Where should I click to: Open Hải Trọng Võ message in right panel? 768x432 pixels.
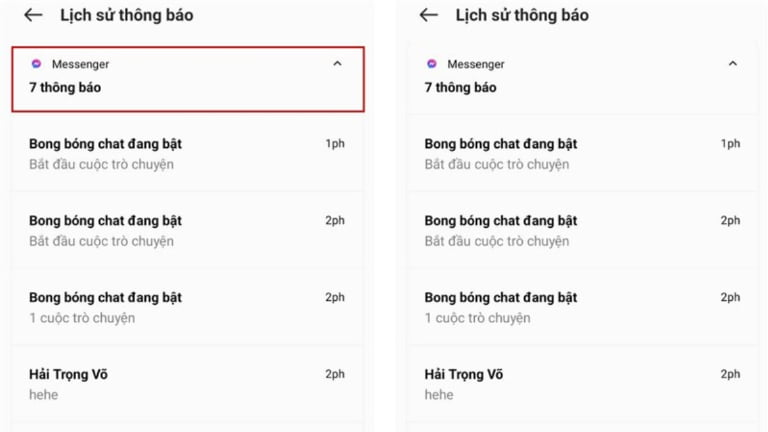click(x=582, y=384)
